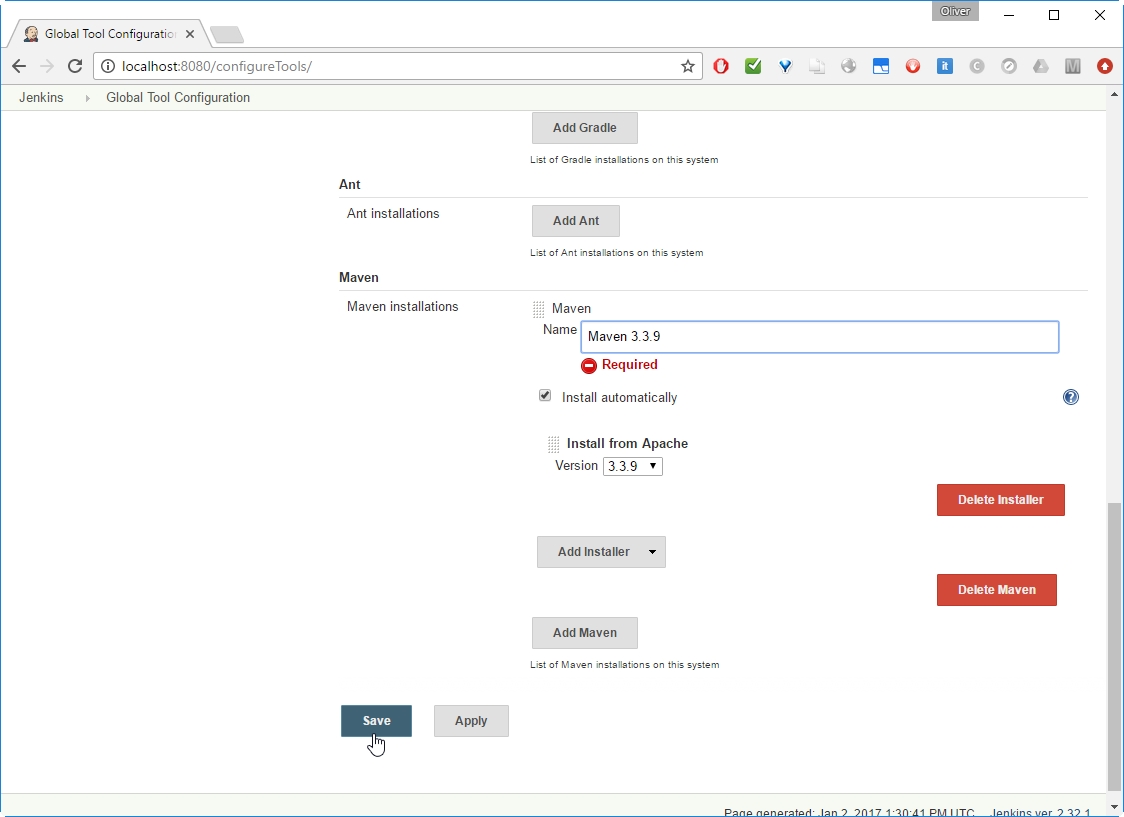Click the Google Drive extension icon
The image size is (1124, 817).
point(1041,66)
